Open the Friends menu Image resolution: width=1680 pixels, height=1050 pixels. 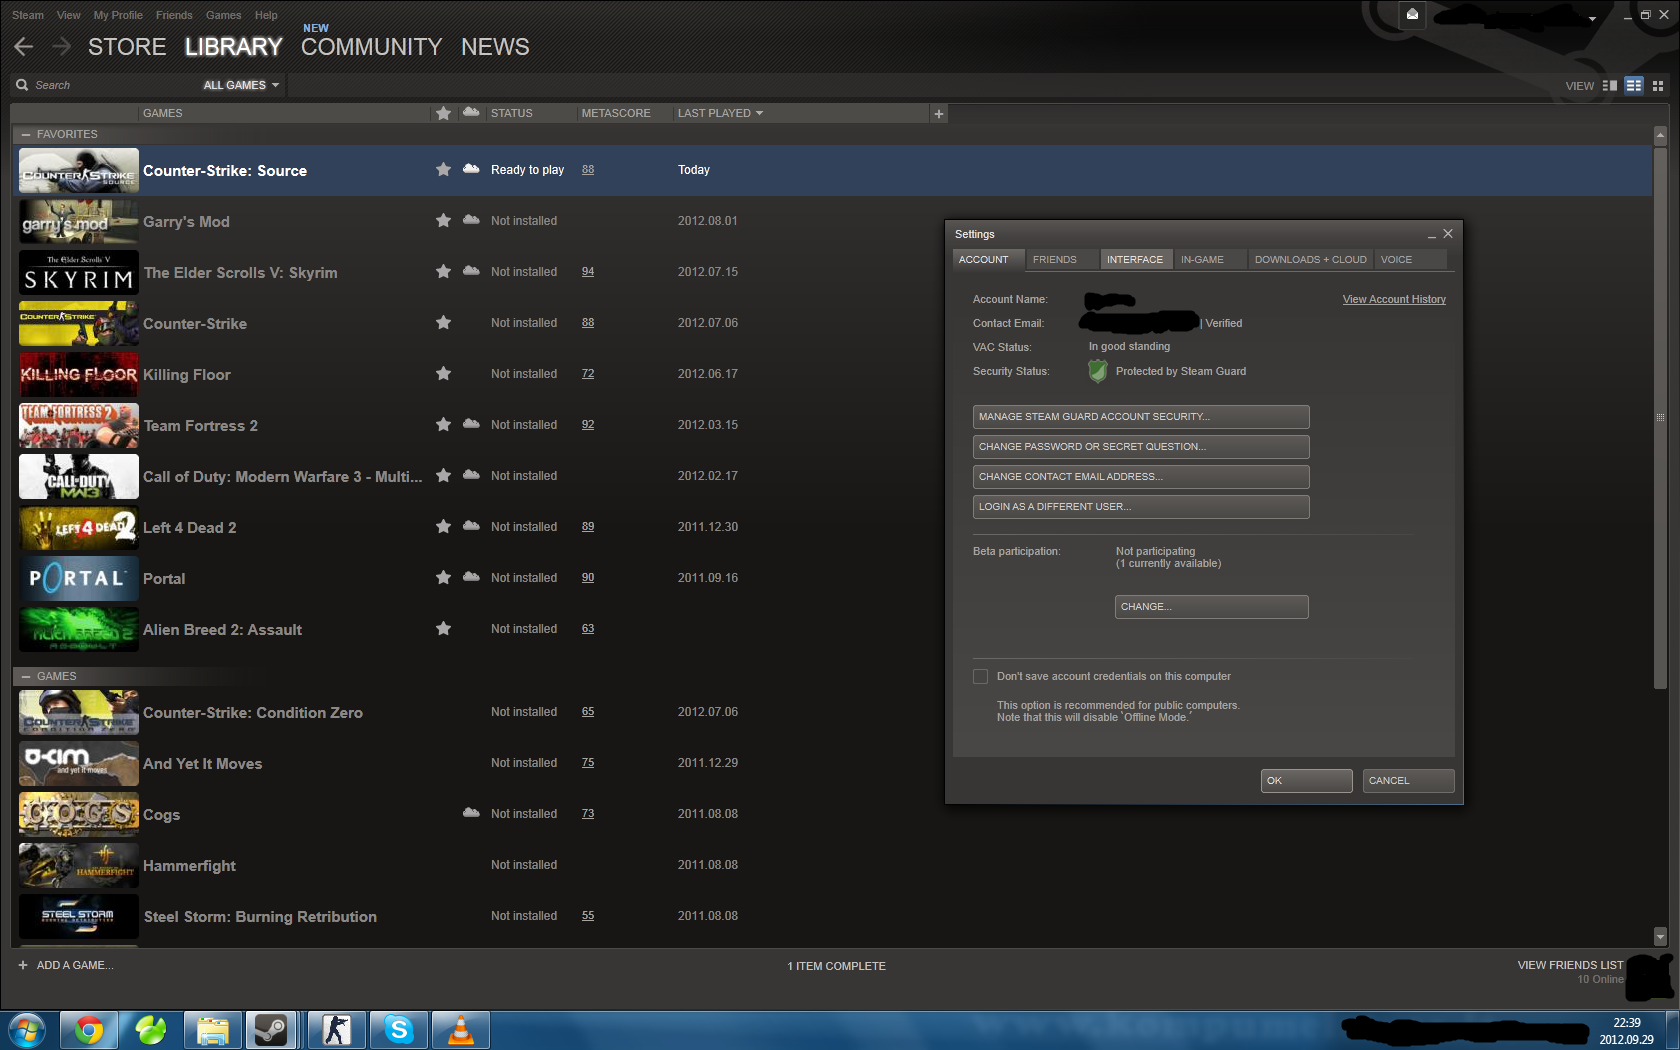(x=174, y=15)
